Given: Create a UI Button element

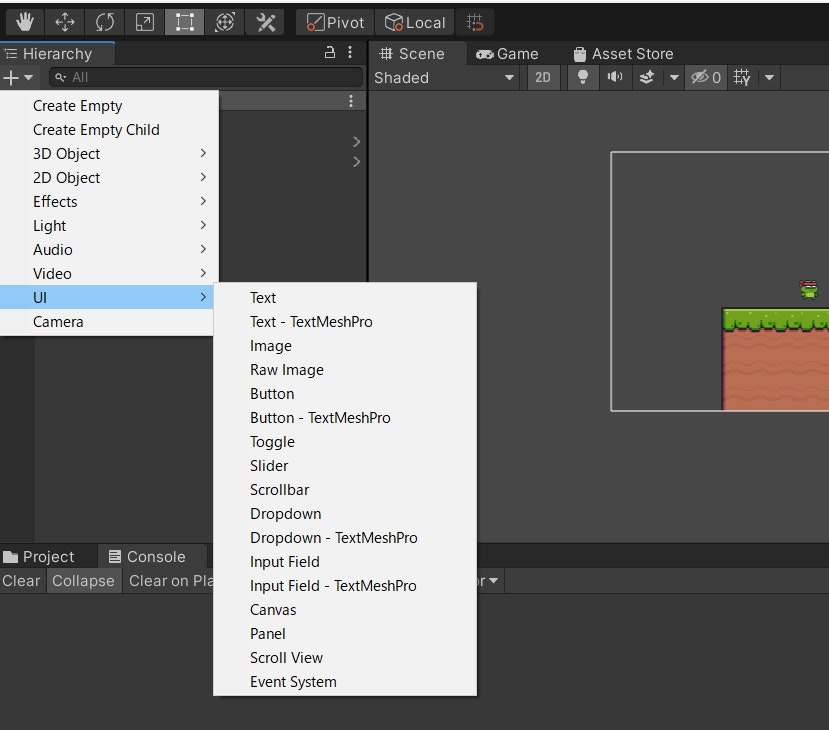Looking at the screenshot, I should click(x=345, y=394).
